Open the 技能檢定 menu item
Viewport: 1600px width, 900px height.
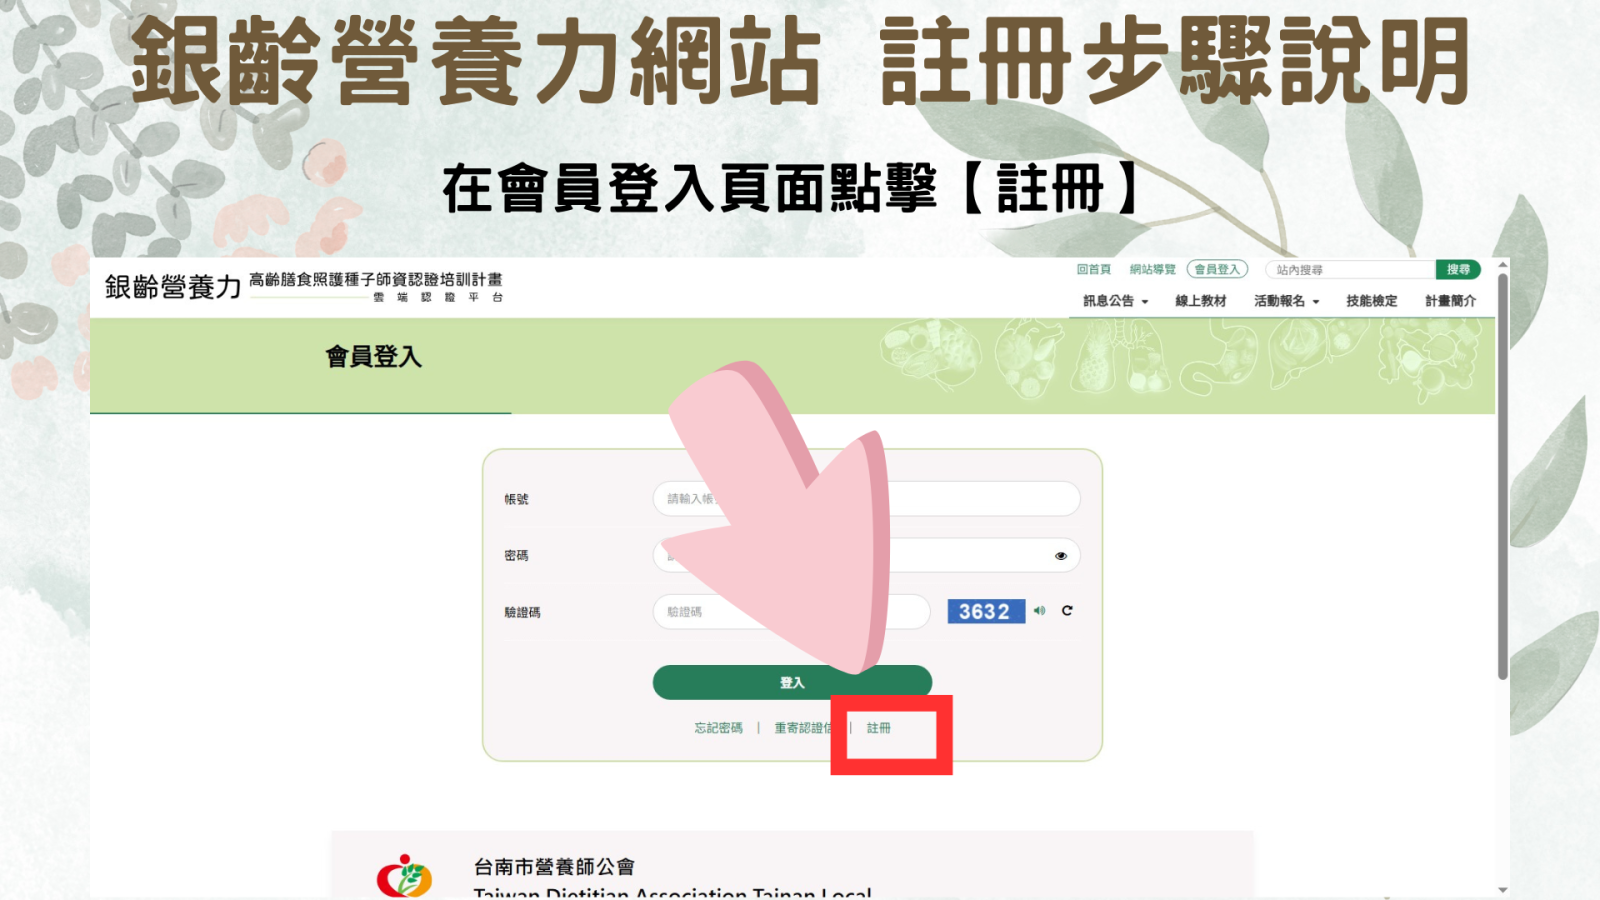click(1372, 301)
